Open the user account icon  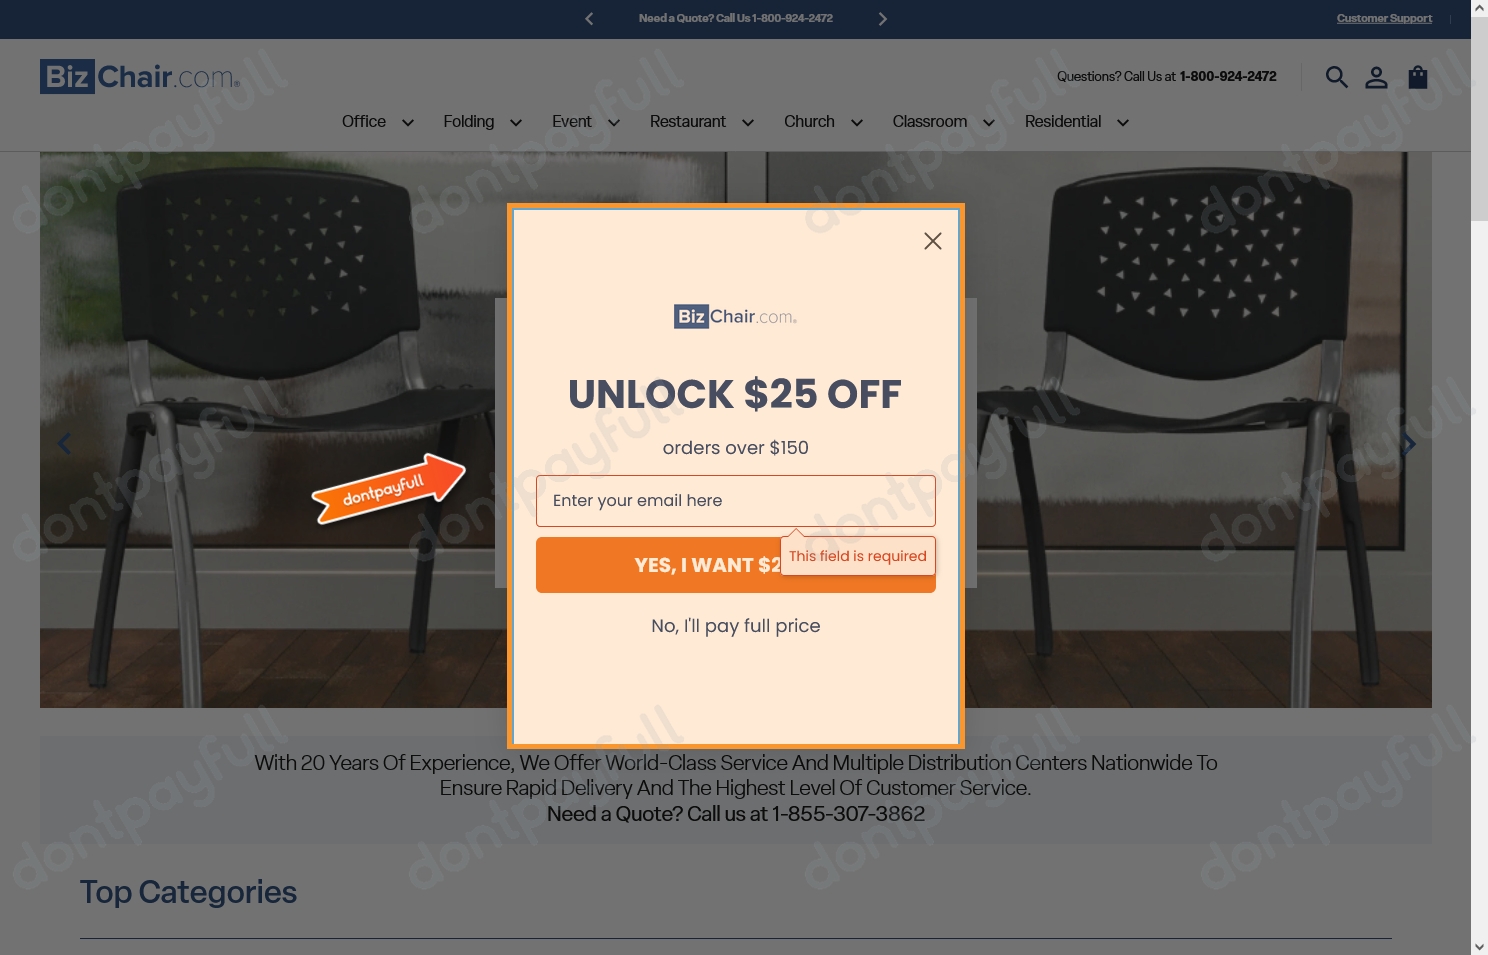[x=1376, y=77]
